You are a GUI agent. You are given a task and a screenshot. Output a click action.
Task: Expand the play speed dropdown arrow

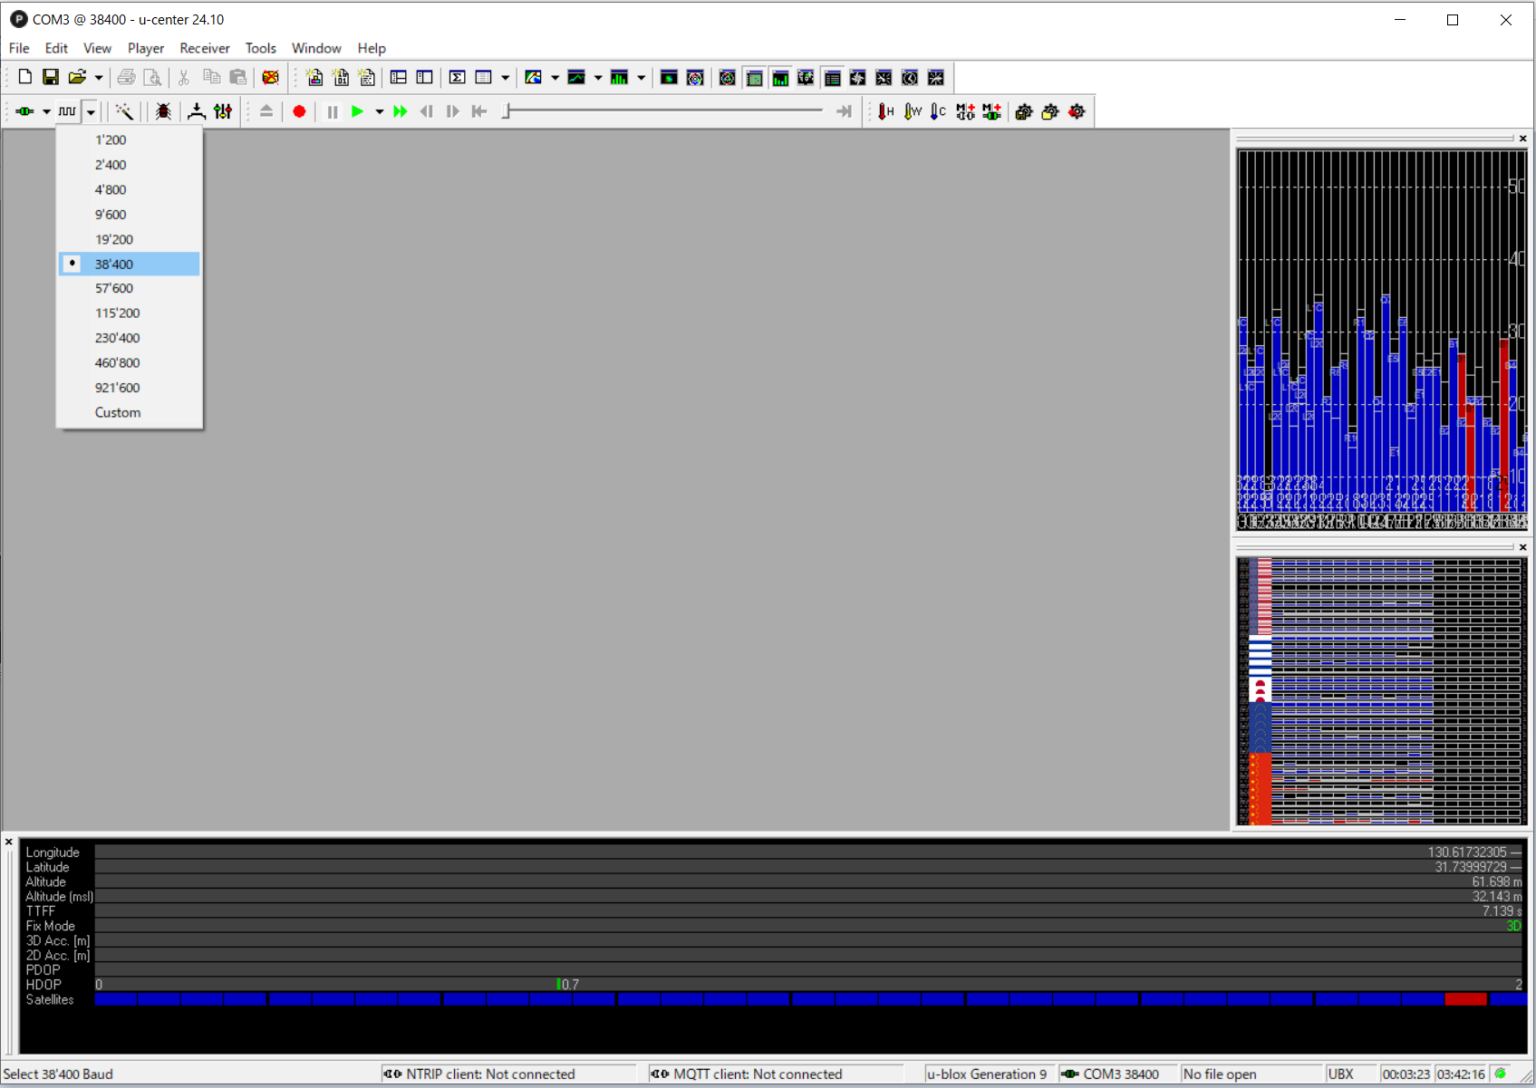point(379,112)
